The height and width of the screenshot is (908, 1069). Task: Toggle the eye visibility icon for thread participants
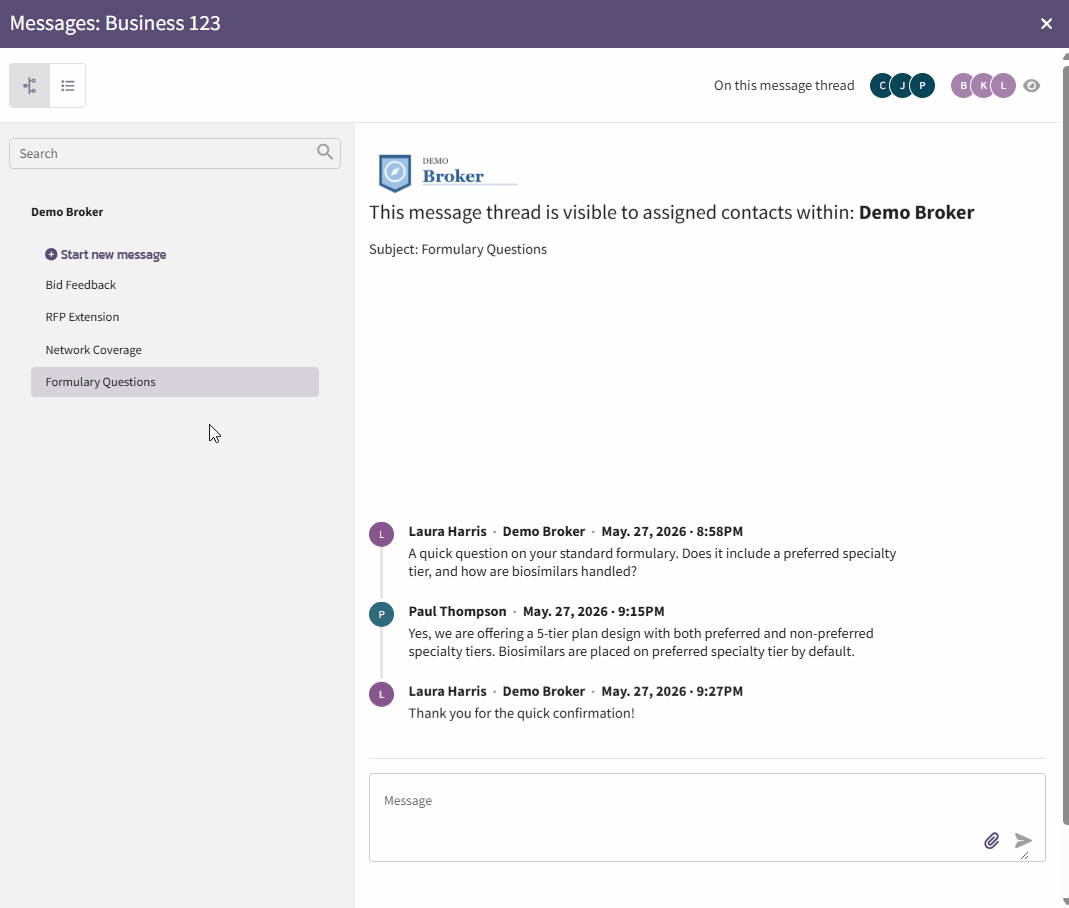1032,85
